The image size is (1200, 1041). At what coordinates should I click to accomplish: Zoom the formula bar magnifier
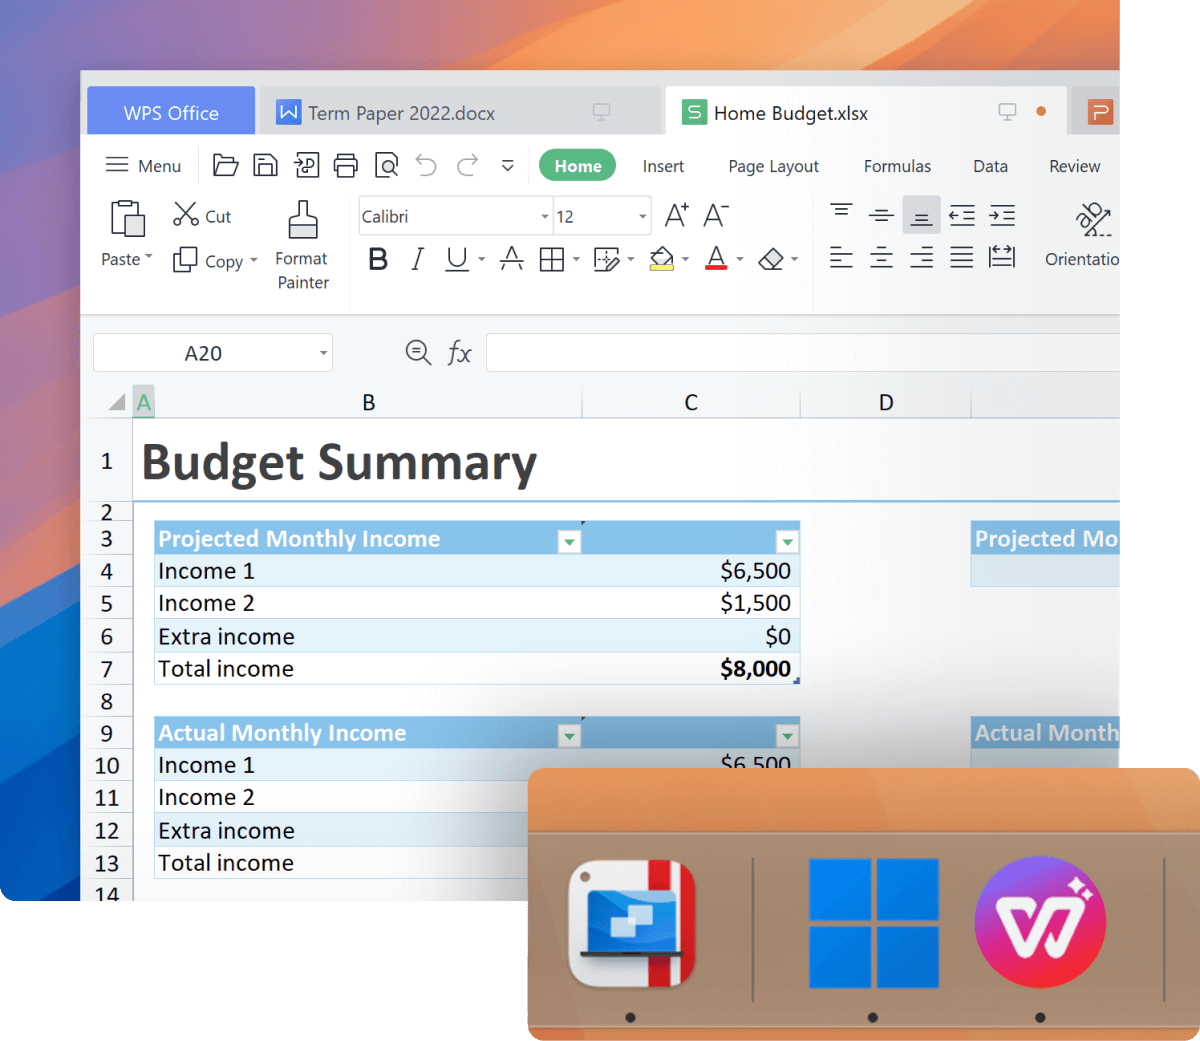point(418,352)
